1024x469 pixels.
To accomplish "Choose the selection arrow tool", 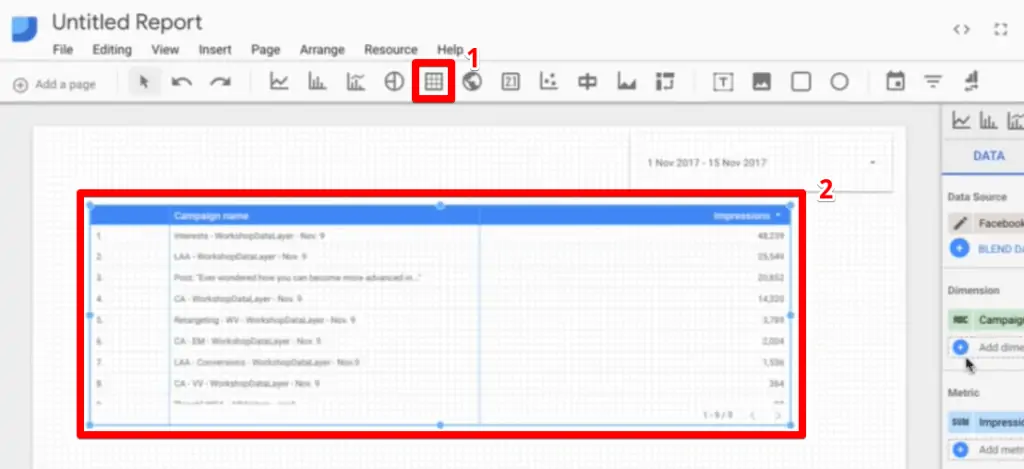I will coord(144,83).
